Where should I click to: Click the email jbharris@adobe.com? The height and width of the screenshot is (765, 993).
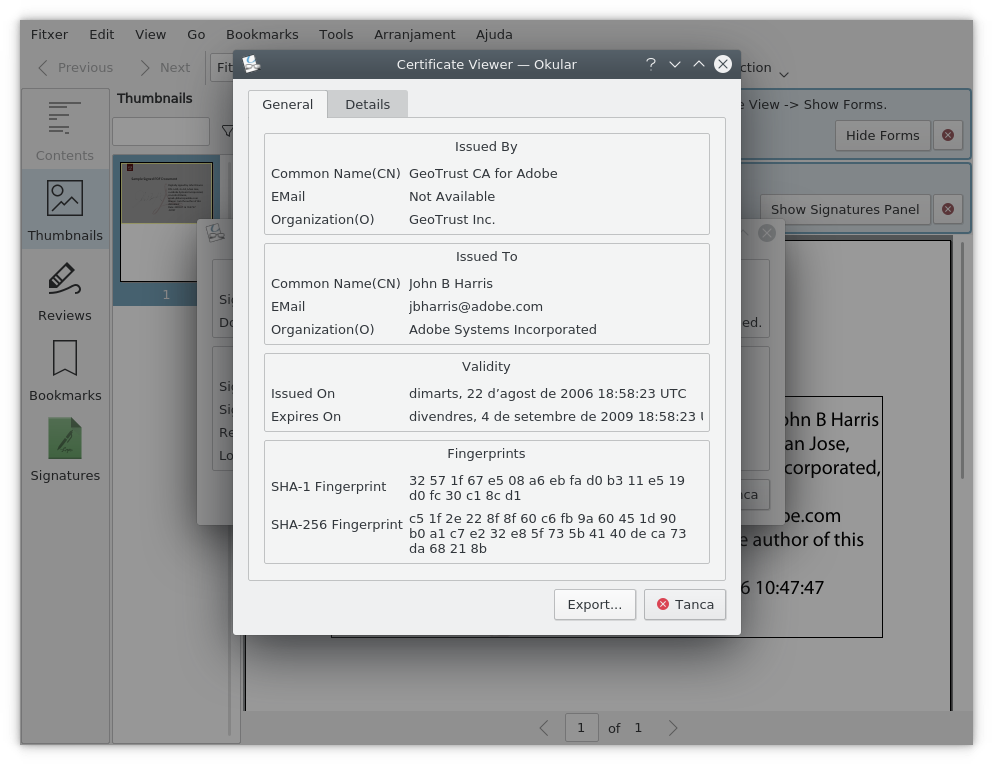[476, 307]
